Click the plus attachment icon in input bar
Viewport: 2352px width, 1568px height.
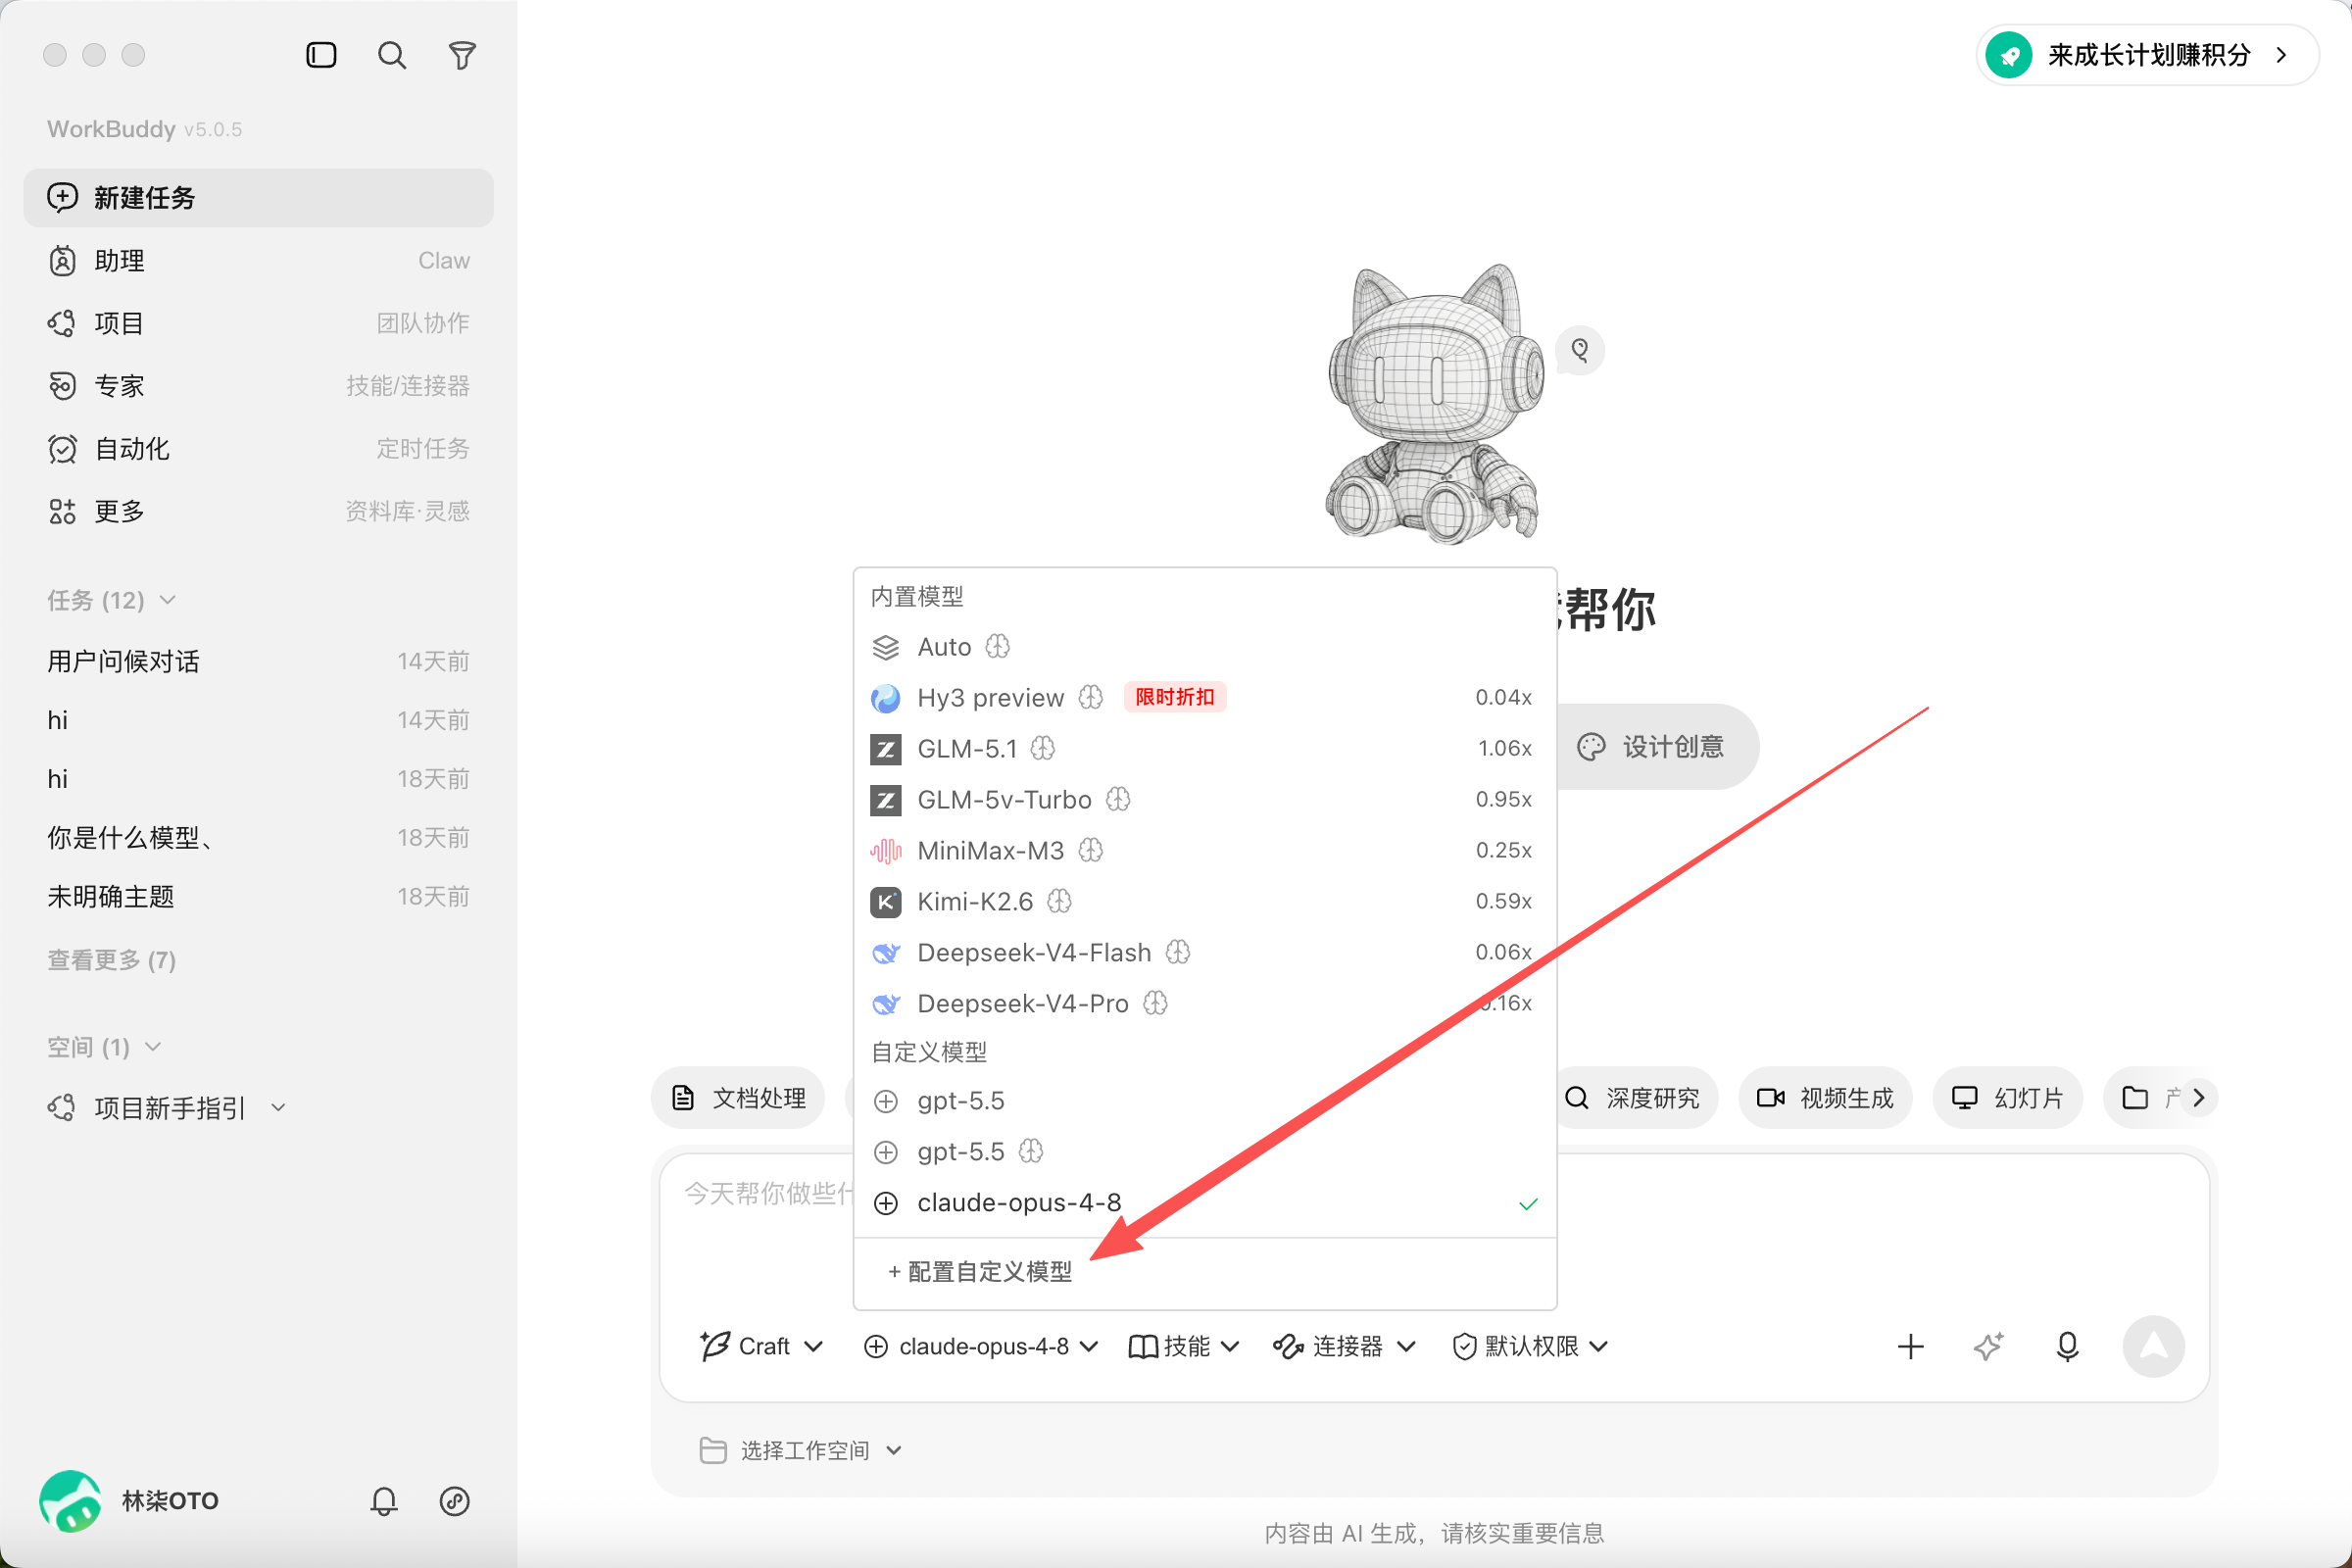tap(1910, 1346)
